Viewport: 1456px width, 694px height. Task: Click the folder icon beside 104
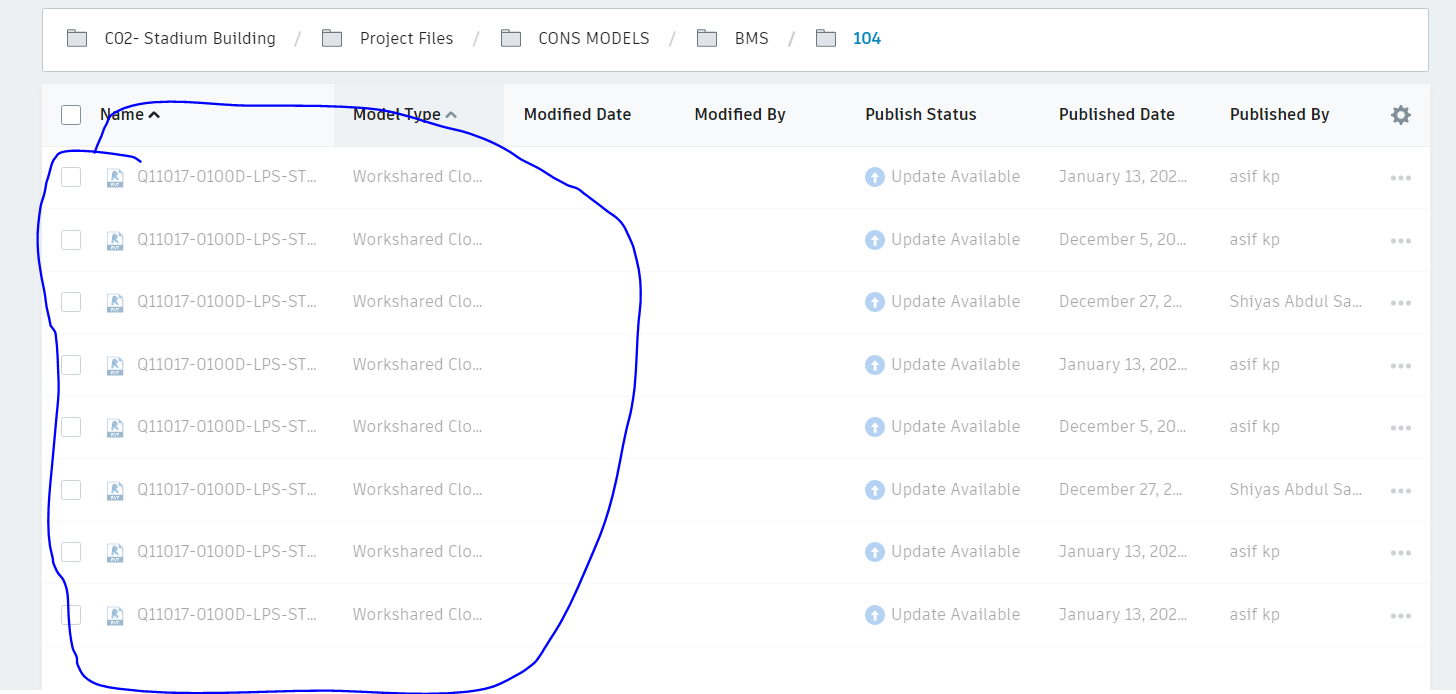pos(825,39)
